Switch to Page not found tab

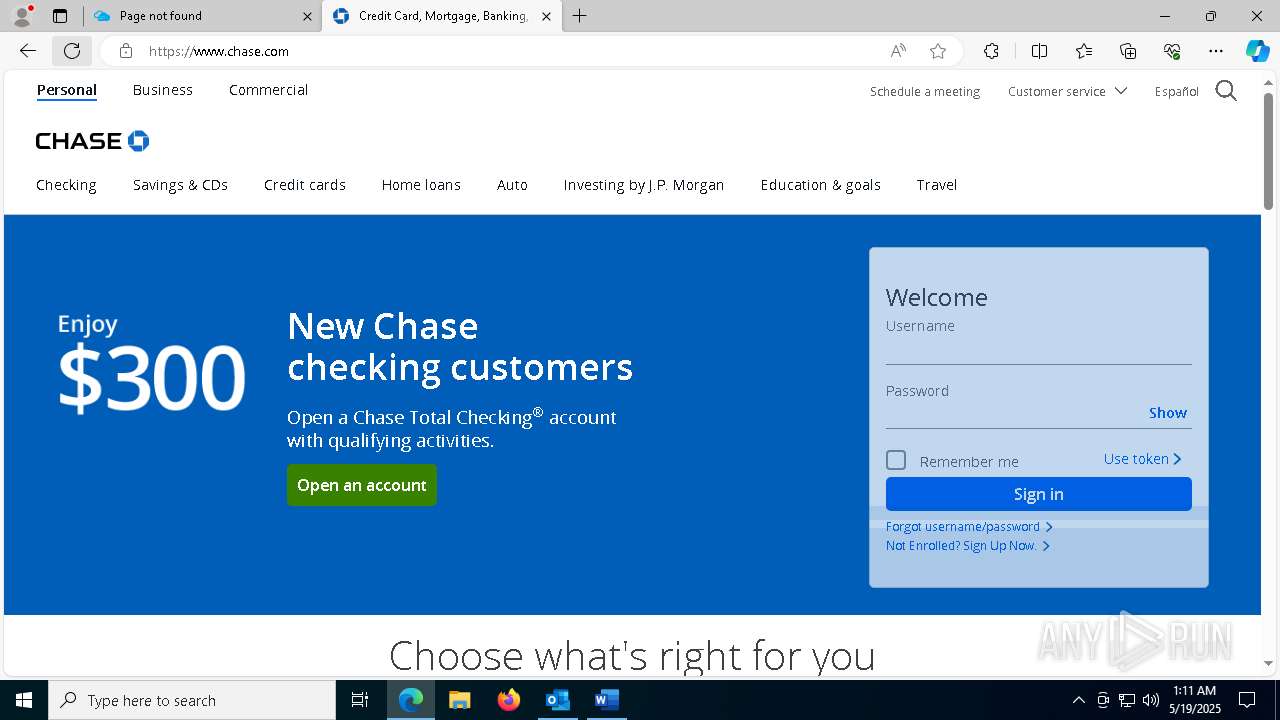pos(201,16)
